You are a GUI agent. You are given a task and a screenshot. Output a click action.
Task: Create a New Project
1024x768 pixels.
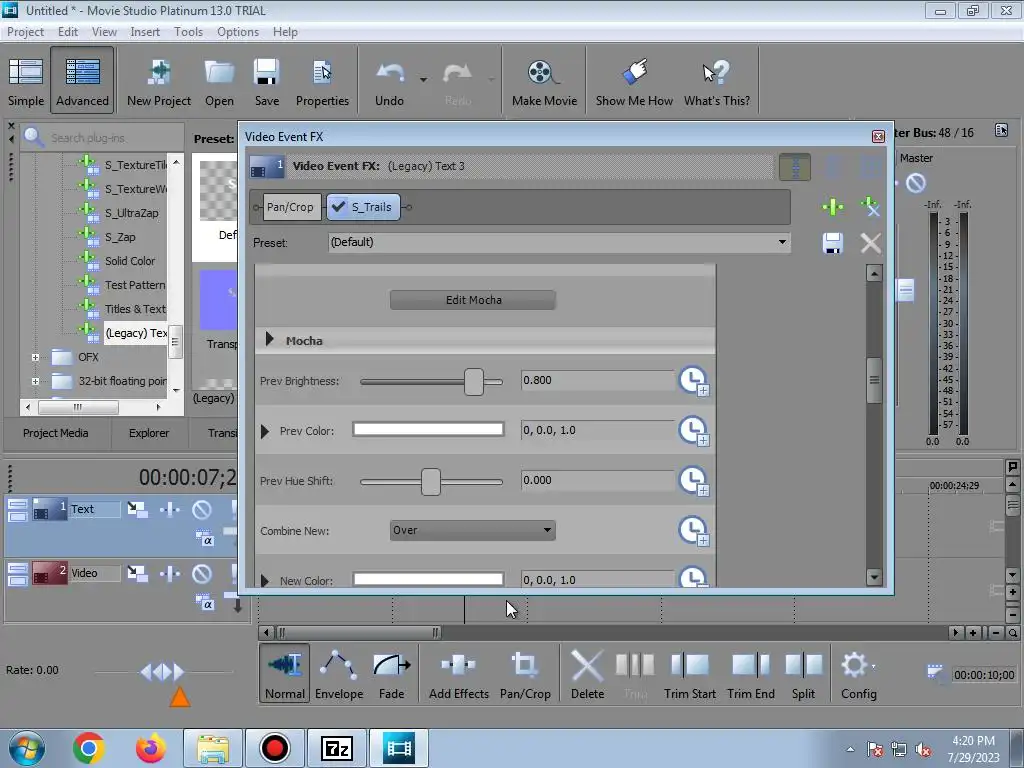tap(159, 81)
